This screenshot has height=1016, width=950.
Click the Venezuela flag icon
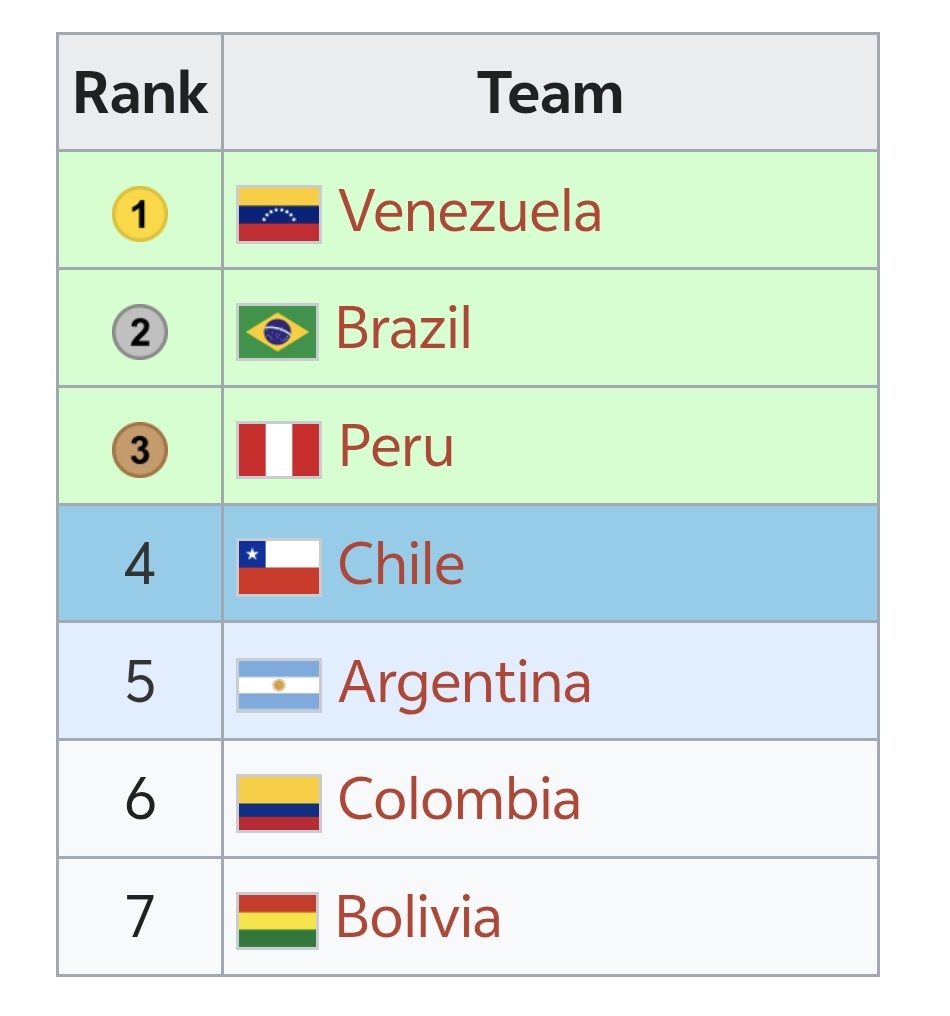point(279,214)
